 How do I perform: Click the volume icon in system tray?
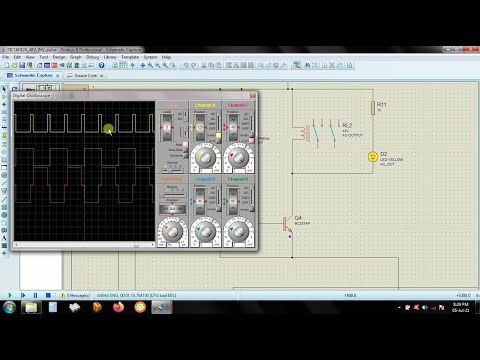click(425, 307)
